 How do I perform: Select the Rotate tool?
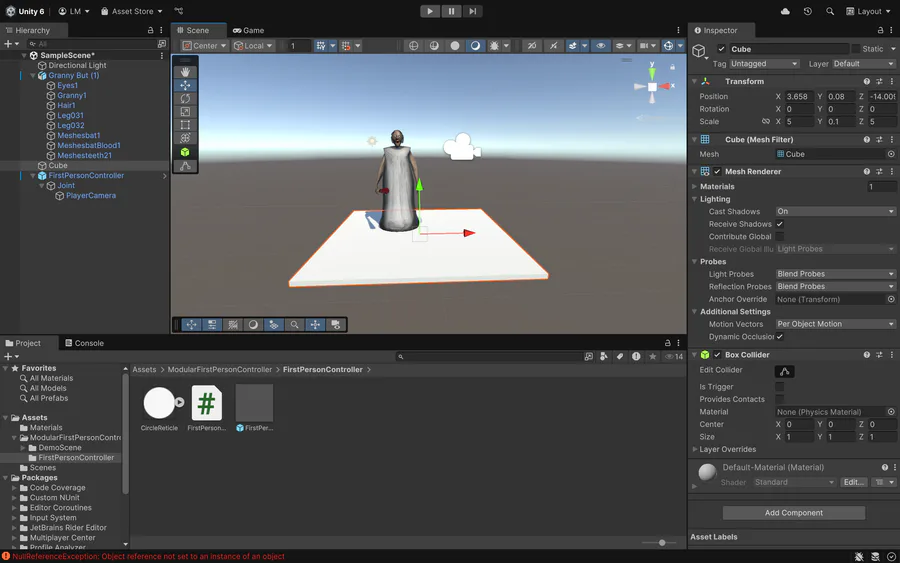[185, 98]
